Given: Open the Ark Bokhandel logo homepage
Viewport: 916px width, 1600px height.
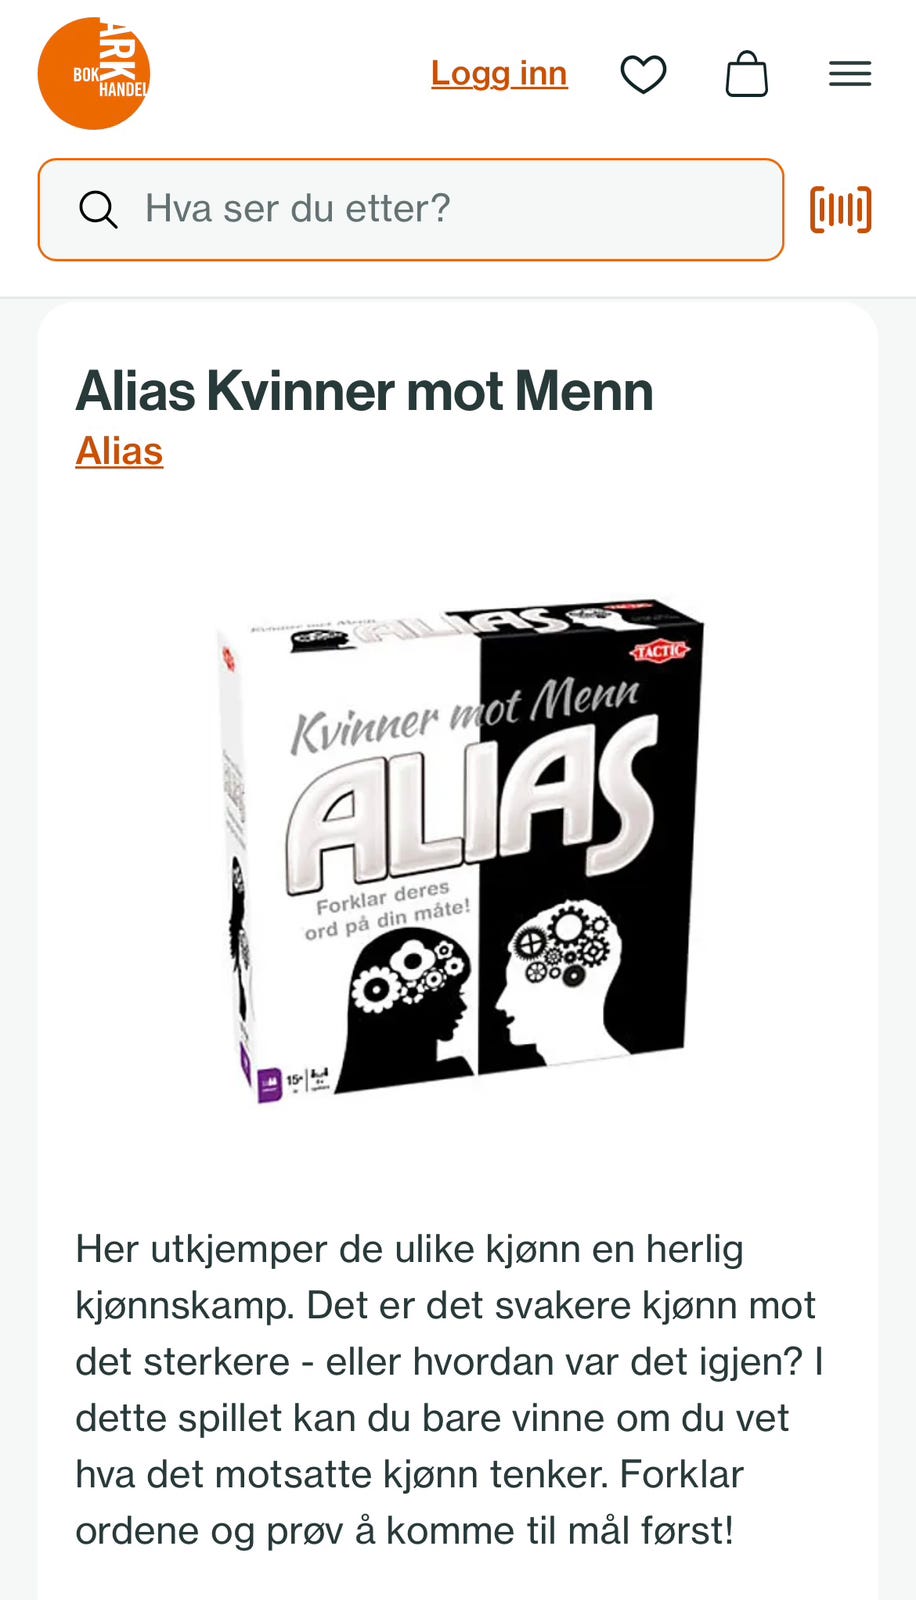Looking at the screenshot, I should pyautogui.click(x=94, y=73).
